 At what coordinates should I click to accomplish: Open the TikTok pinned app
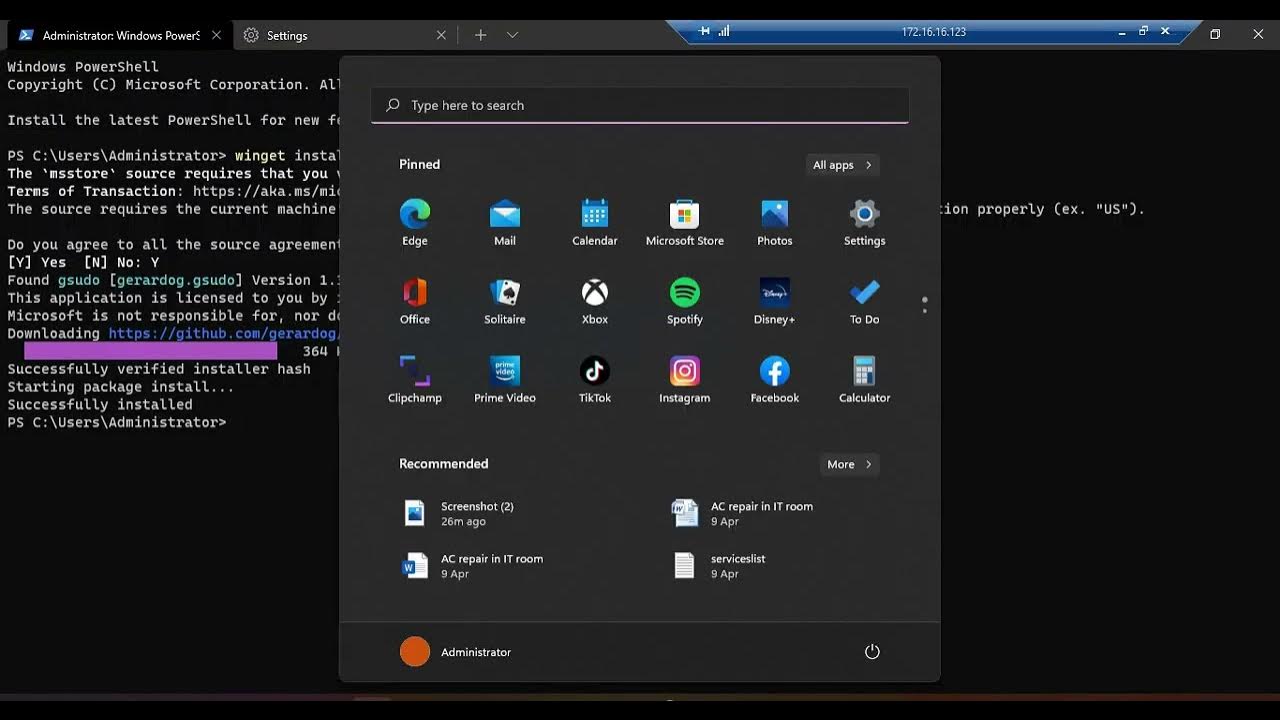pos(595,380)
